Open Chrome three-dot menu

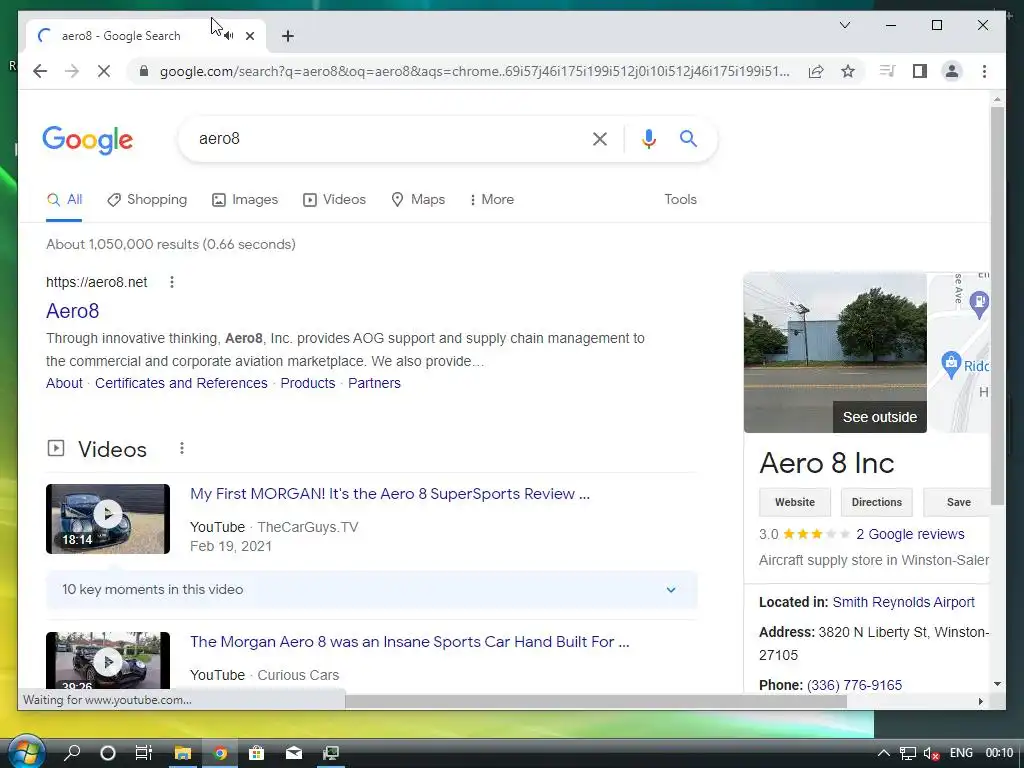coord(984,71)
